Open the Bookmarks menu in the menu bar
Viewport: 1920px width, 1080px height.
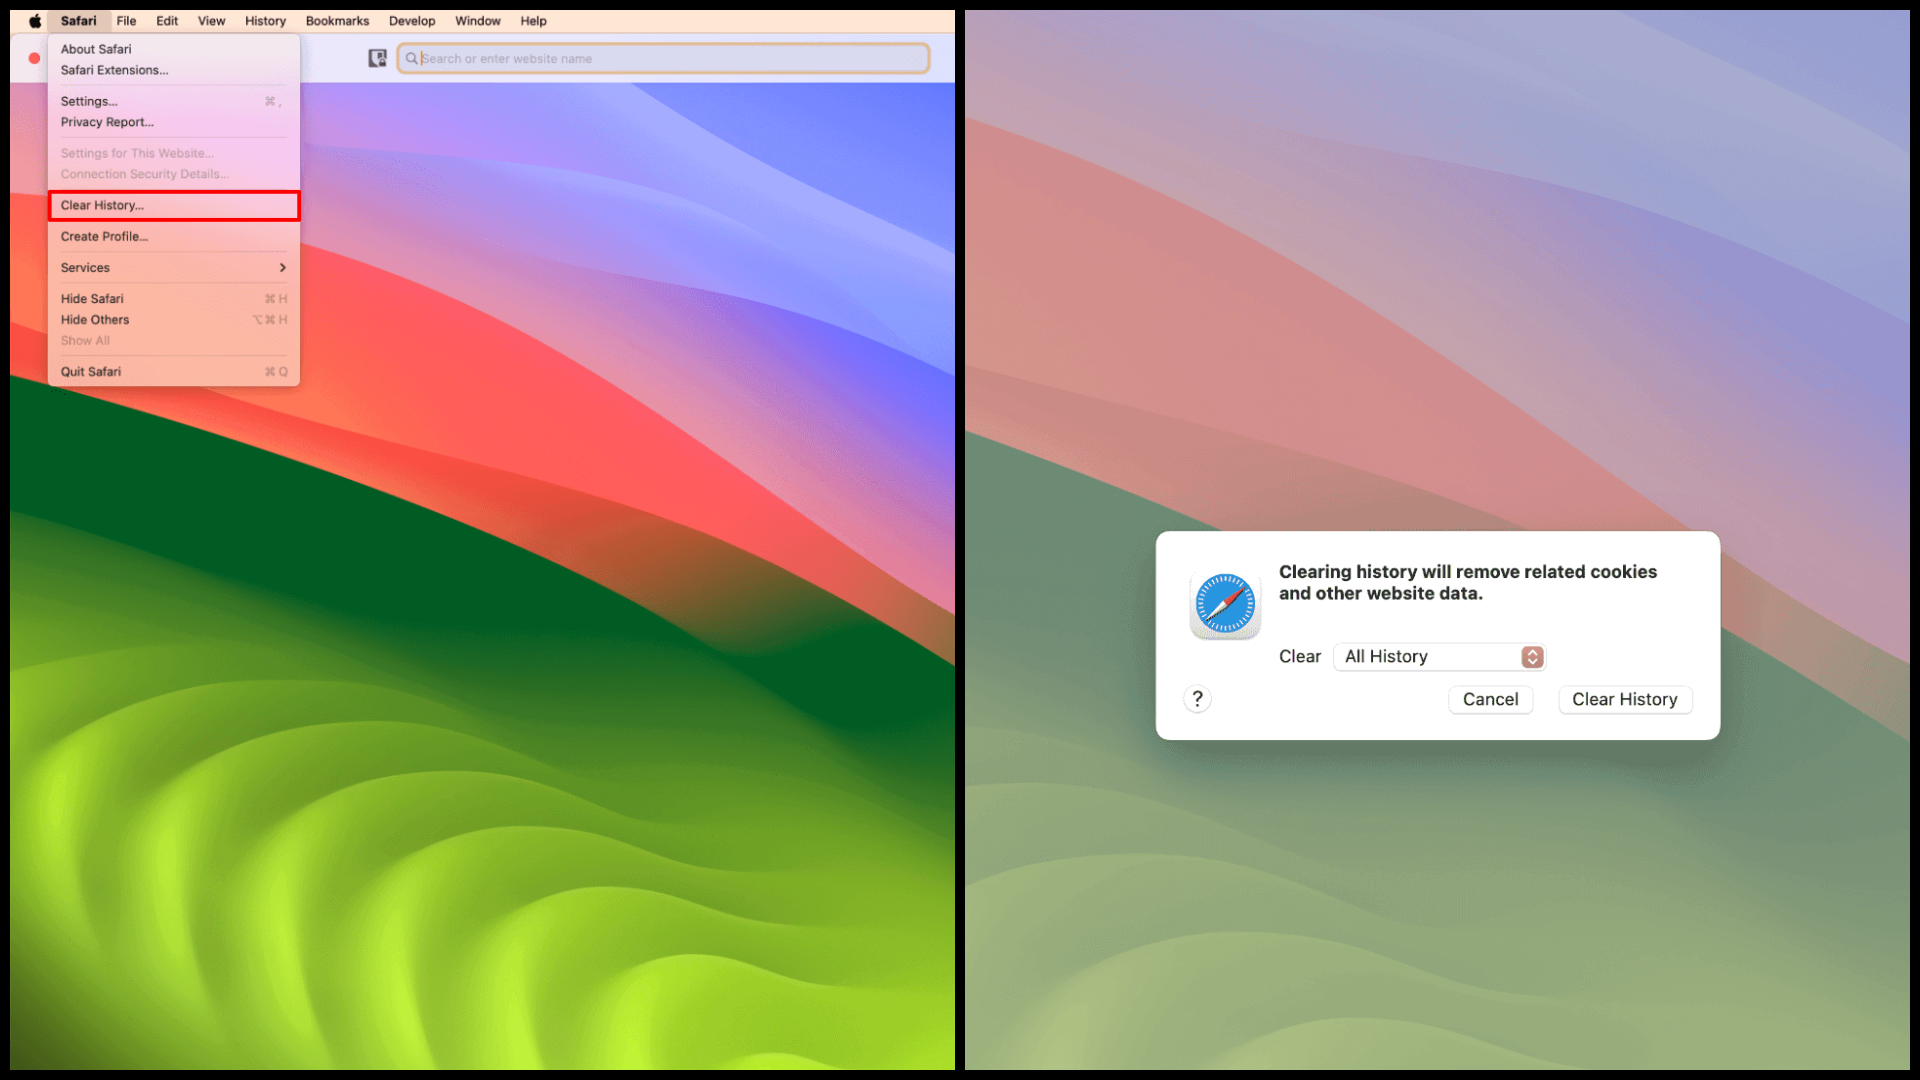click(337, 21)
